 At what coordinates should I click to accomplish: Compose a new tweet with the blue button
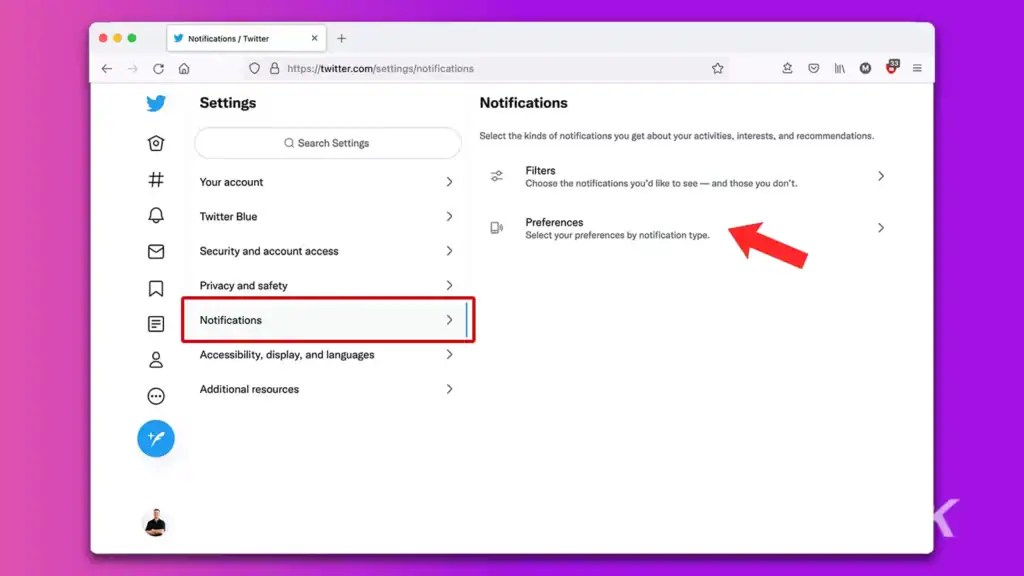[x=156, y=438]
